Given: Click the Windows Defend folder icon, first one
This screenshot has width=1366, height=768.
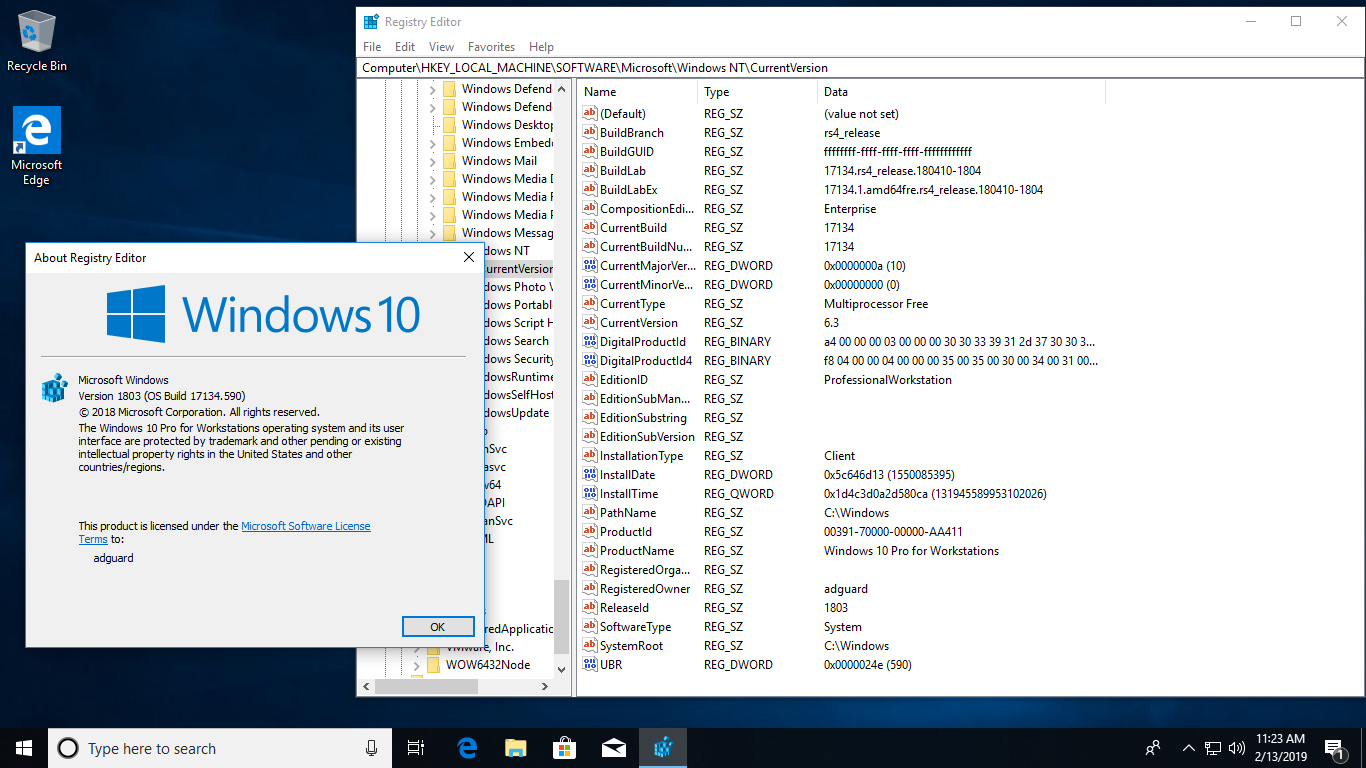Looking at the screenshot, I should click(448, 89).
